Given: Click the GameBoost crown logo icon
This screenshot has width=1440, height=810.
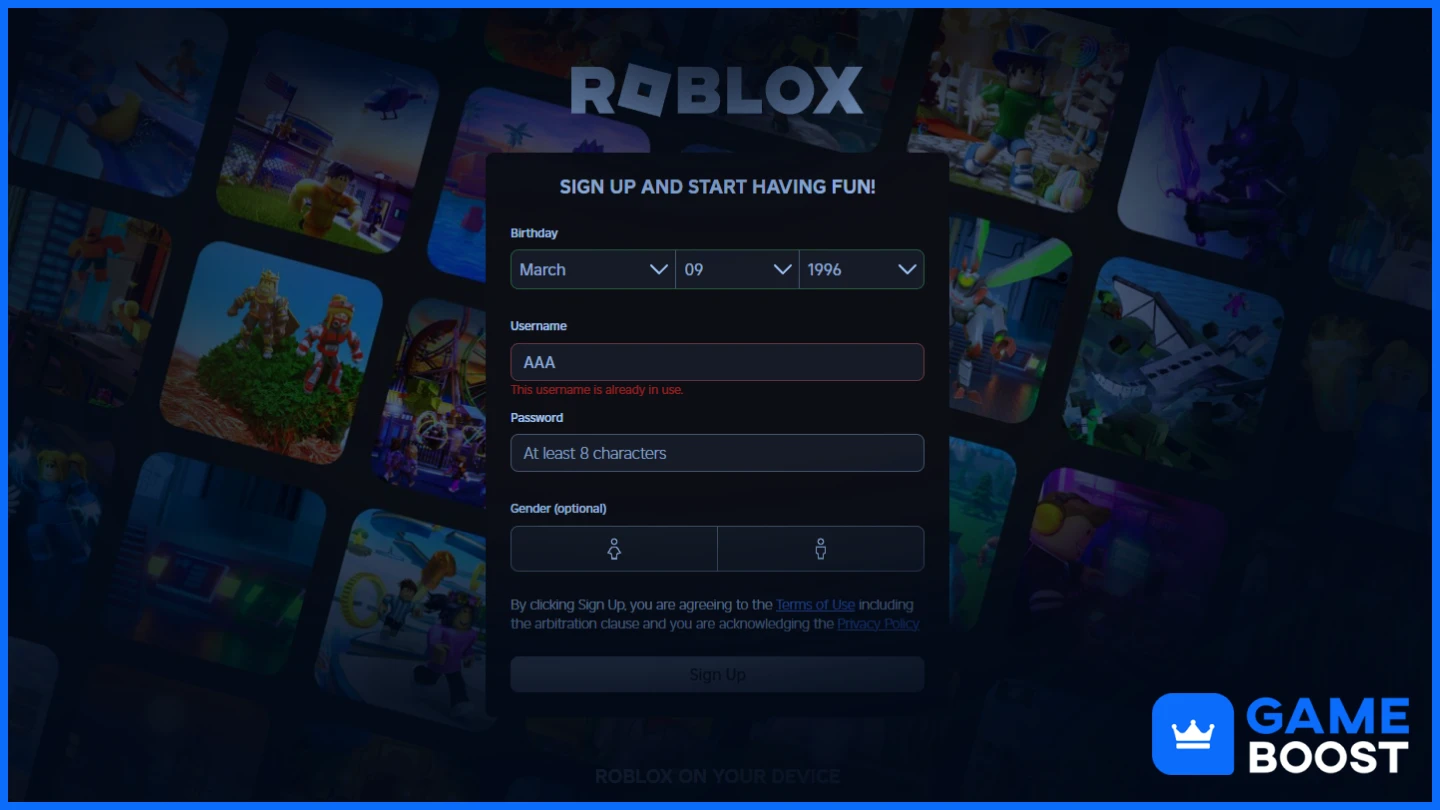Looking at the screenshot, I should coord(1192,734).
